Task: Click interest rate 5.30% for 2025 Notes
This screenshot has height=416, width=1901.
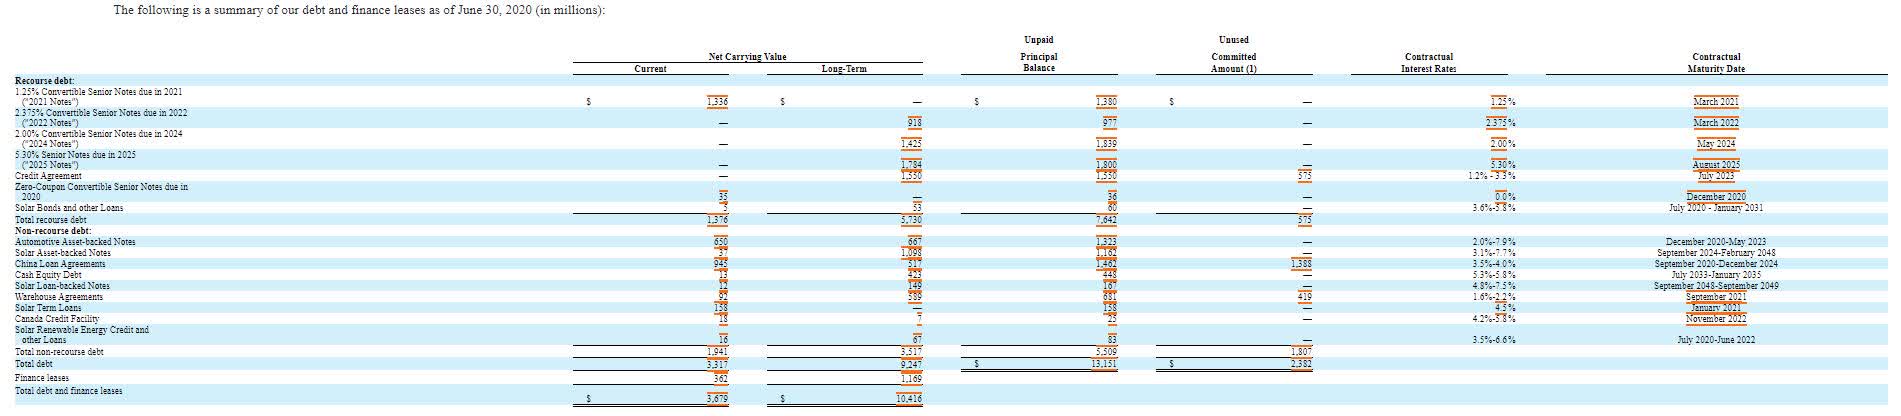Action: coord(1503,165)
